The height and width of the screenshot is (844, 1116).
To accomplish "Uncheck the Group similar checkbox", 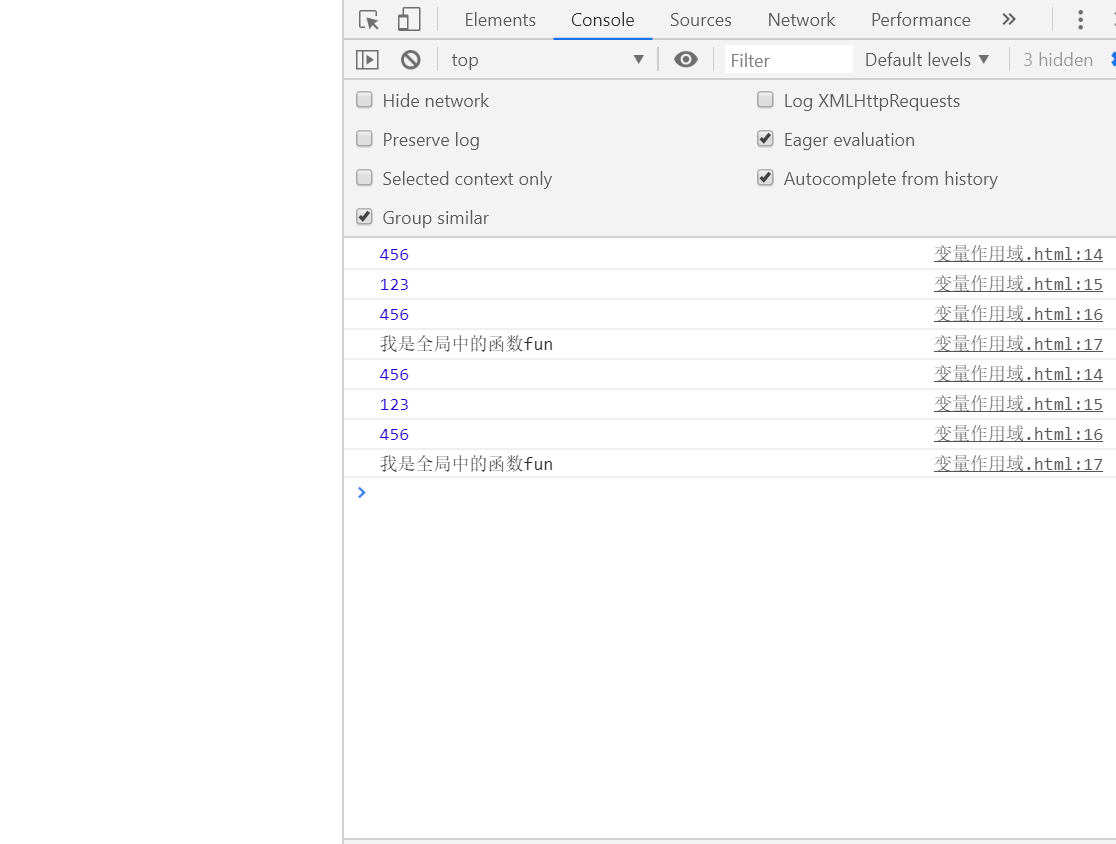I will [x=364, y=217].
